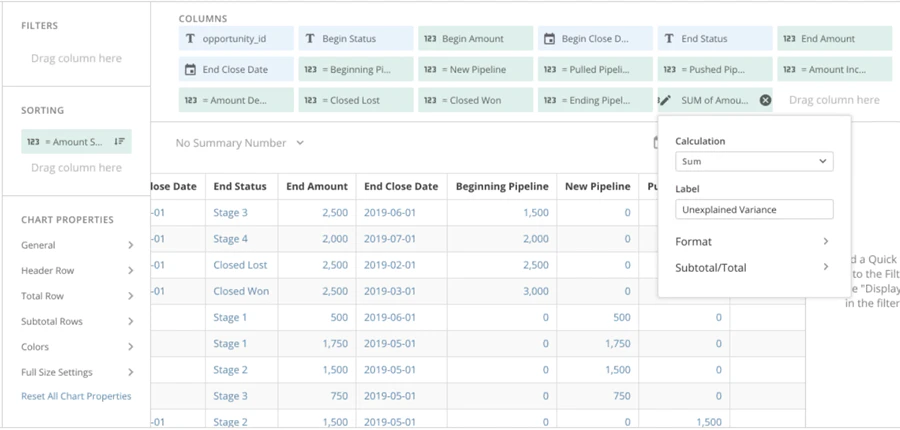The image size is (900, 430).
Task: Click the number icon on Begin Amount pill
Action: 430,38
